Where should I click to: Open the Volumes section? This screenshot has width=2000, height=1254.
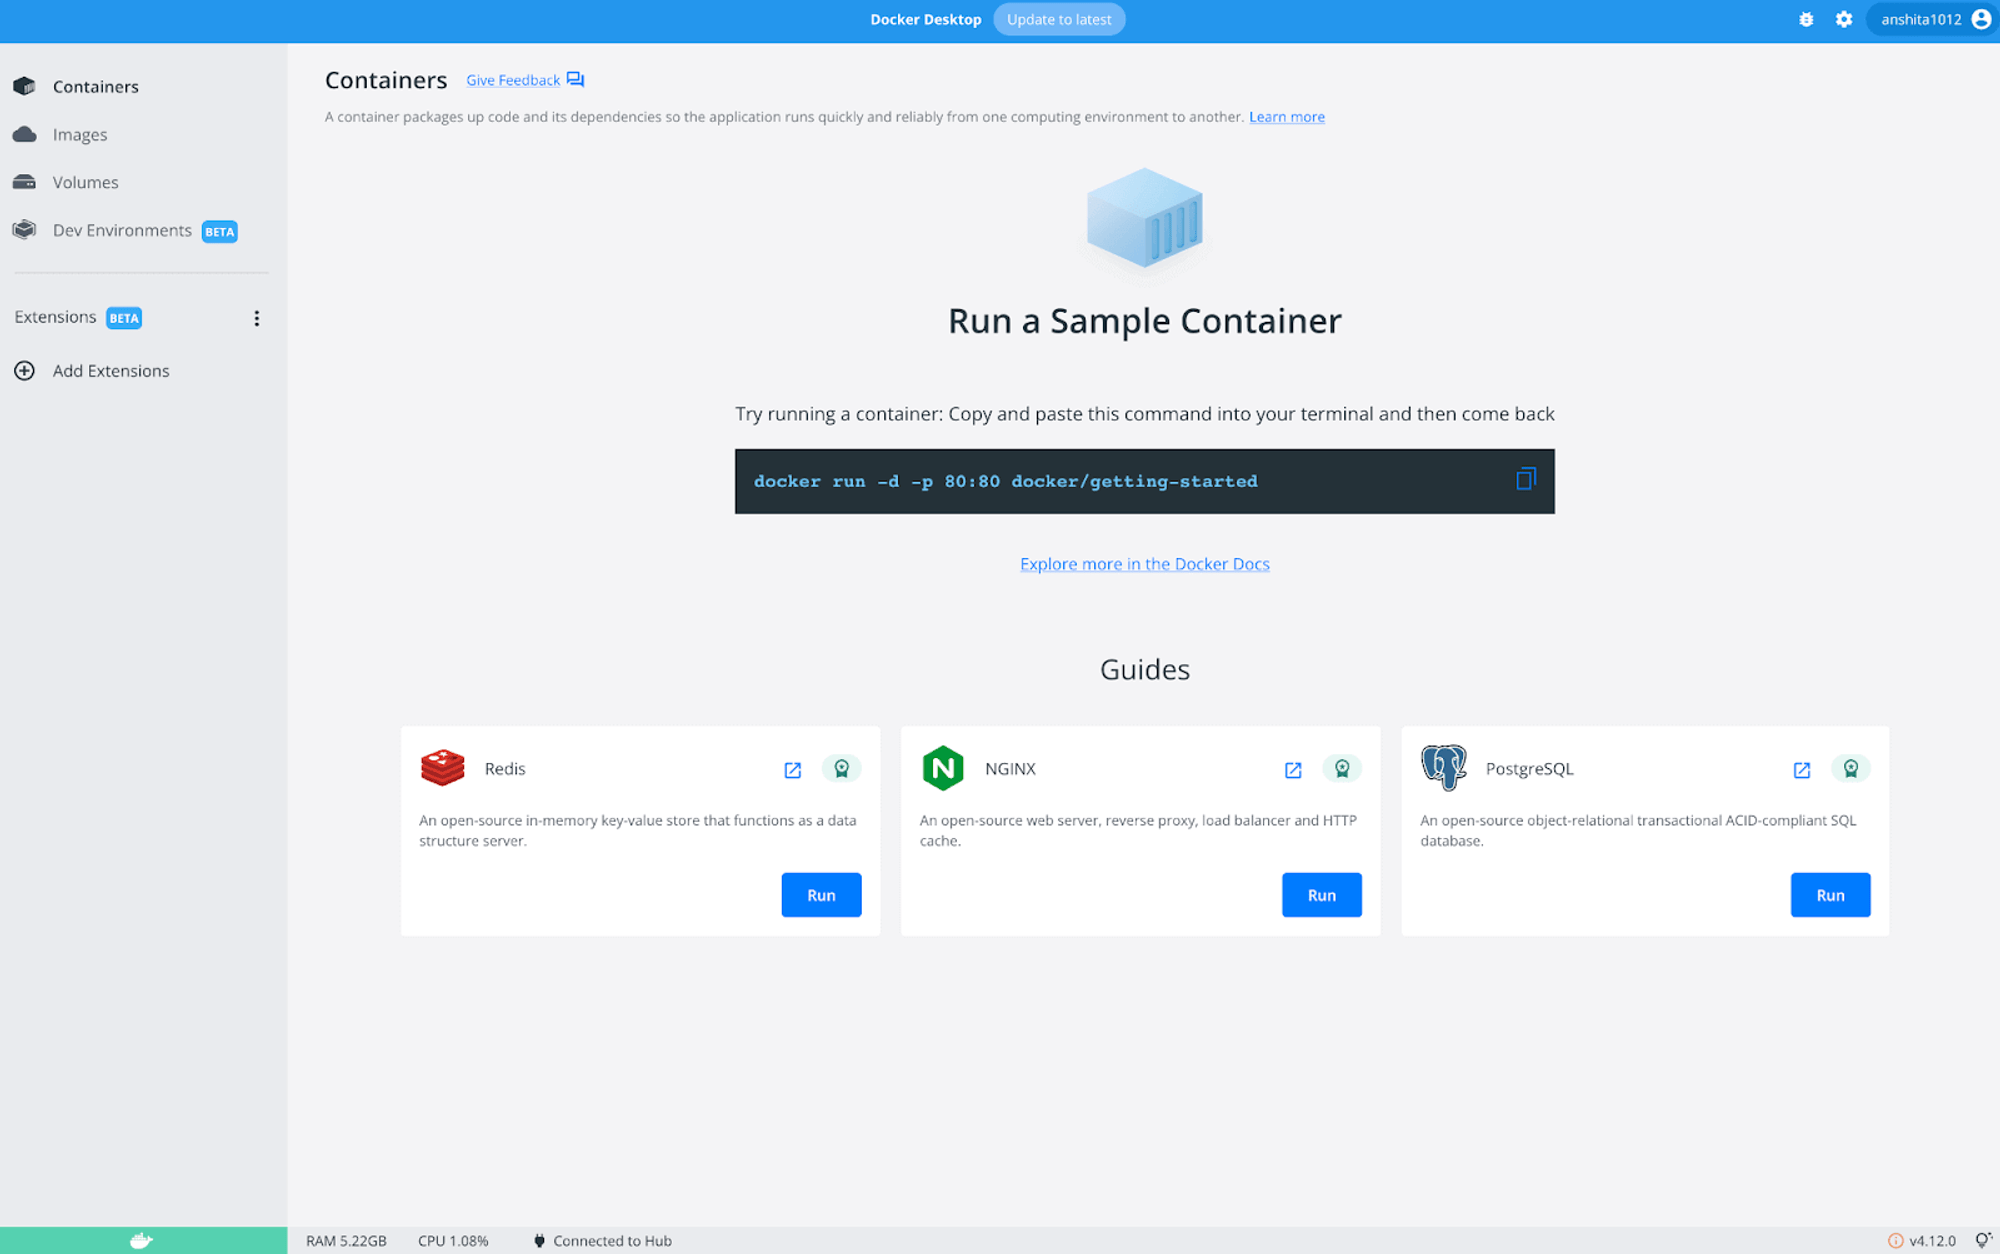[x=85, y=182]
